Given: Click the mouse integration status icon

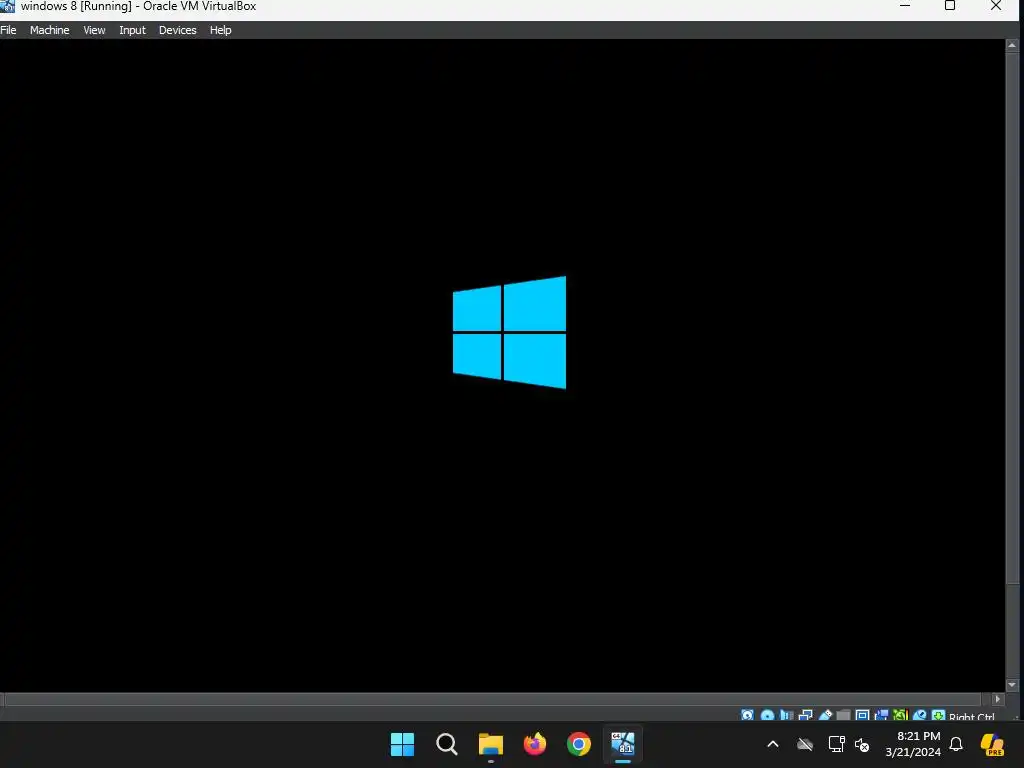Looking at the screenshot, I should click(x=920, y=716).
